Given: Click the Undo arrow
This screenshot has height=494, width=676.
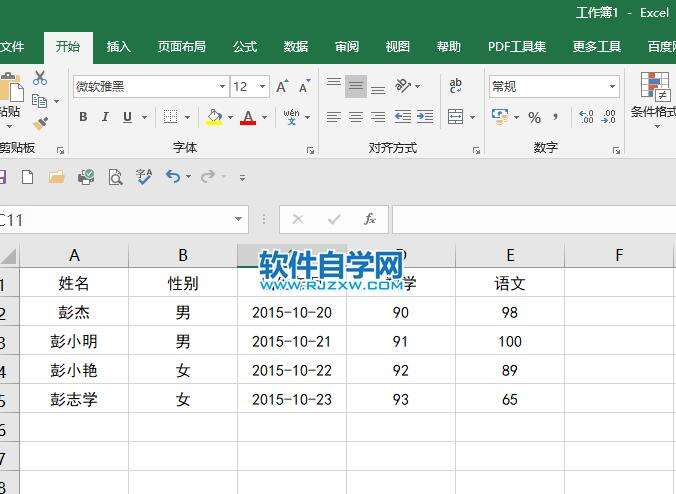Looking at the screenshot, I should point(173,176).
